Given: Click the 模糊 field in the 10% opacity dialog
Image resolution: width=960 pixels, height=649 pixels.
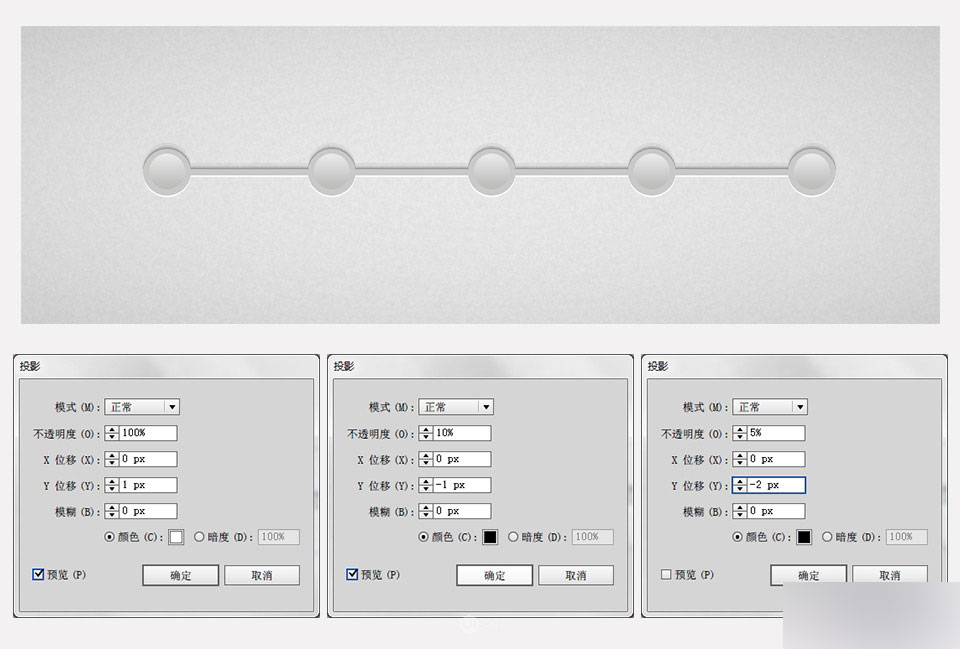Looking at the screenshot, I should pos(462,511).
